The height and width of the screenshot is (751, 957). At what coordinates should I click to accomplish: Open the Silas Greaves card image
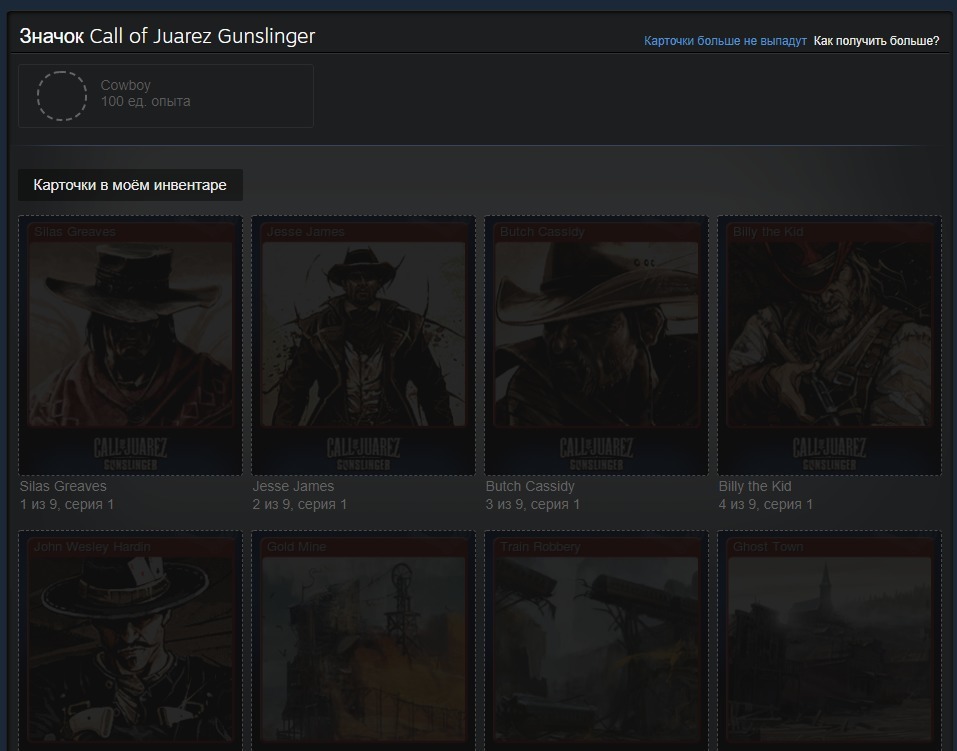[131, 346]
